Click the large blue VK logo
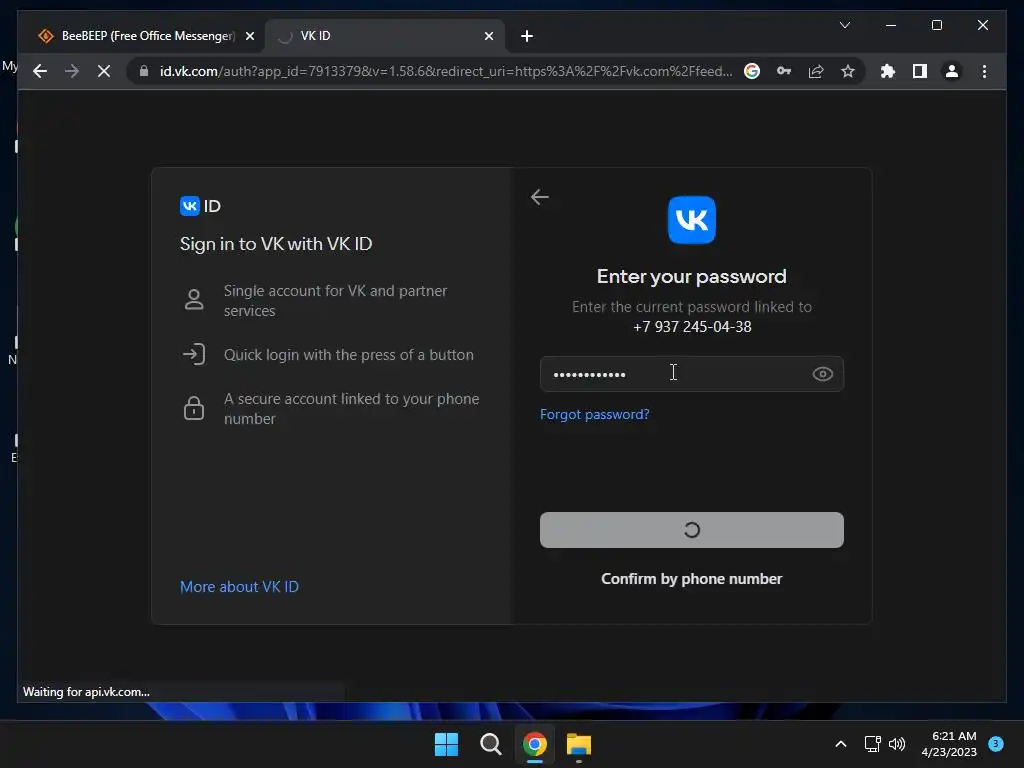The height and width of the screenshot is (768, 1024). pos(692,220)
